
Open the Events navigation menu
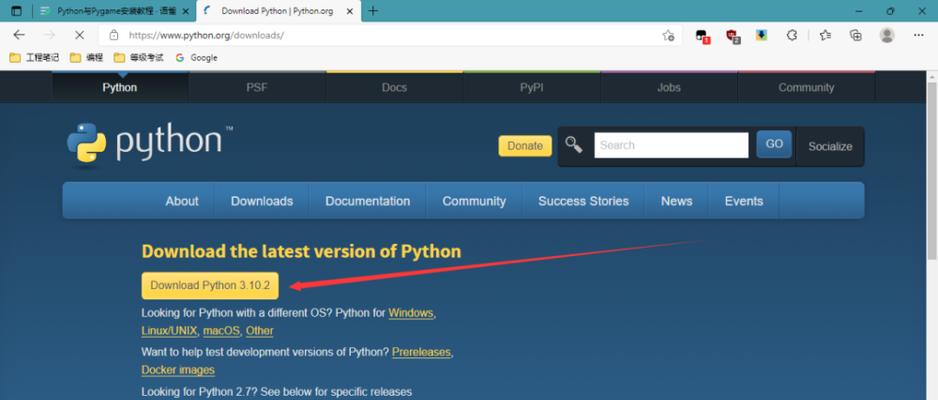pyautogui.click(x=744, y=201)
